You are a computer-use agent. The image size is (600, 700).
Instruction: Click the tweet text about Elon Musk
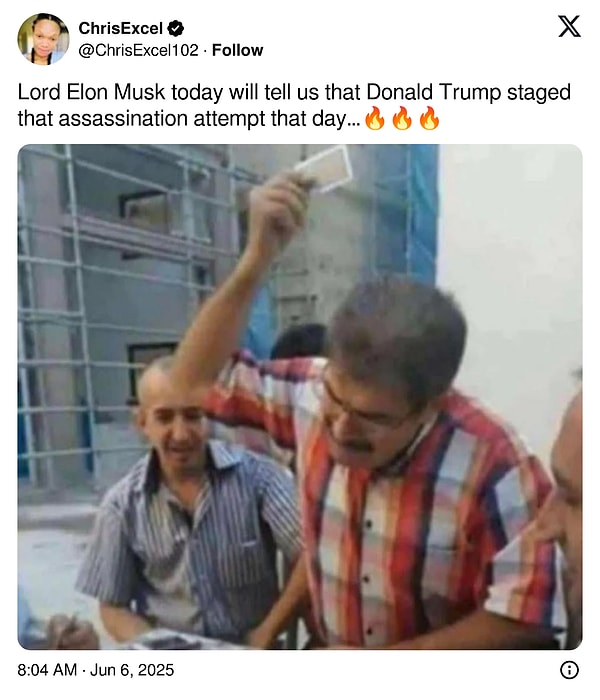[294, 105]
